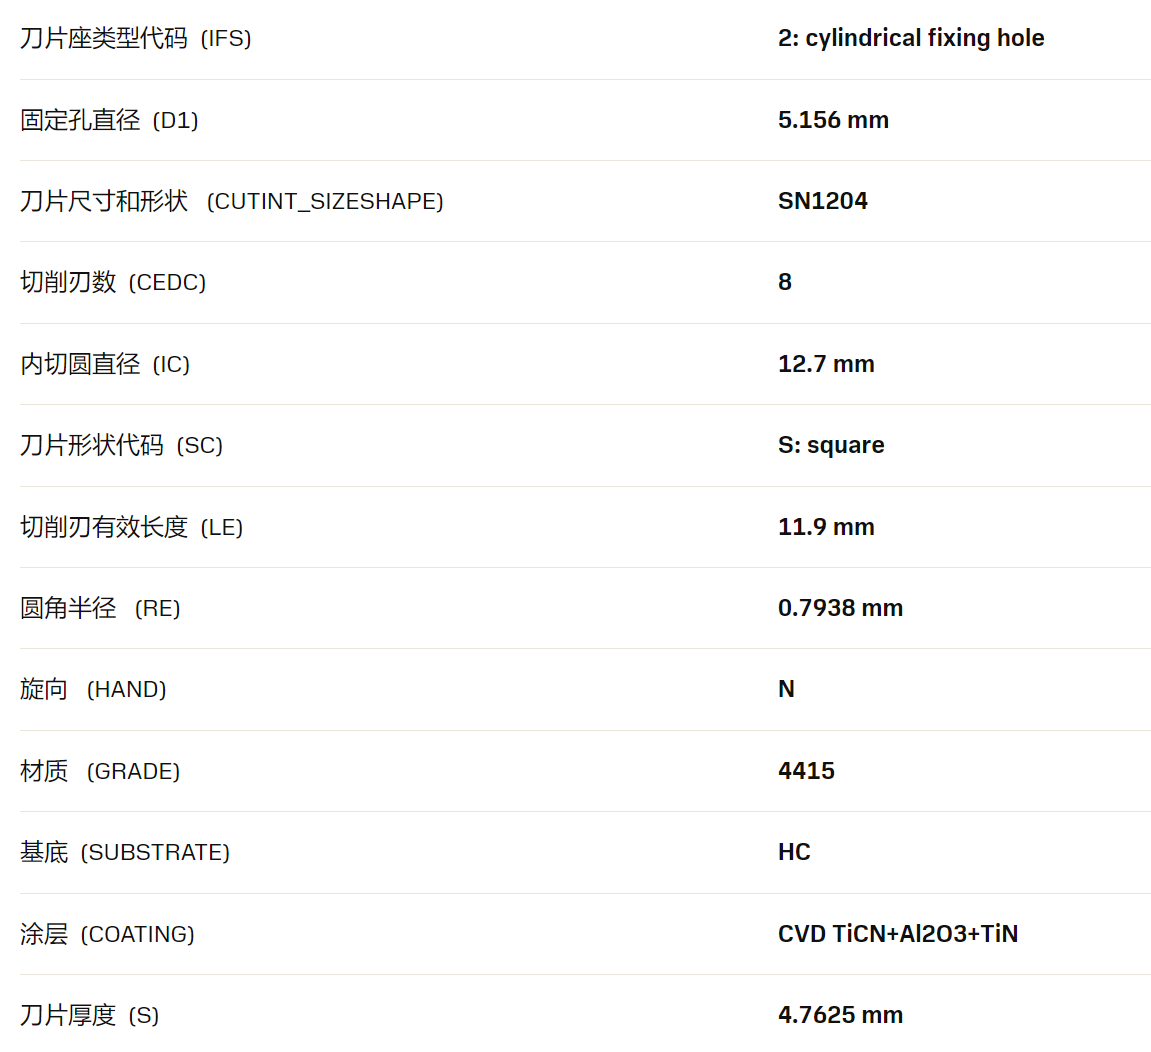Click the cutting edge count value 8

point(785,282)
